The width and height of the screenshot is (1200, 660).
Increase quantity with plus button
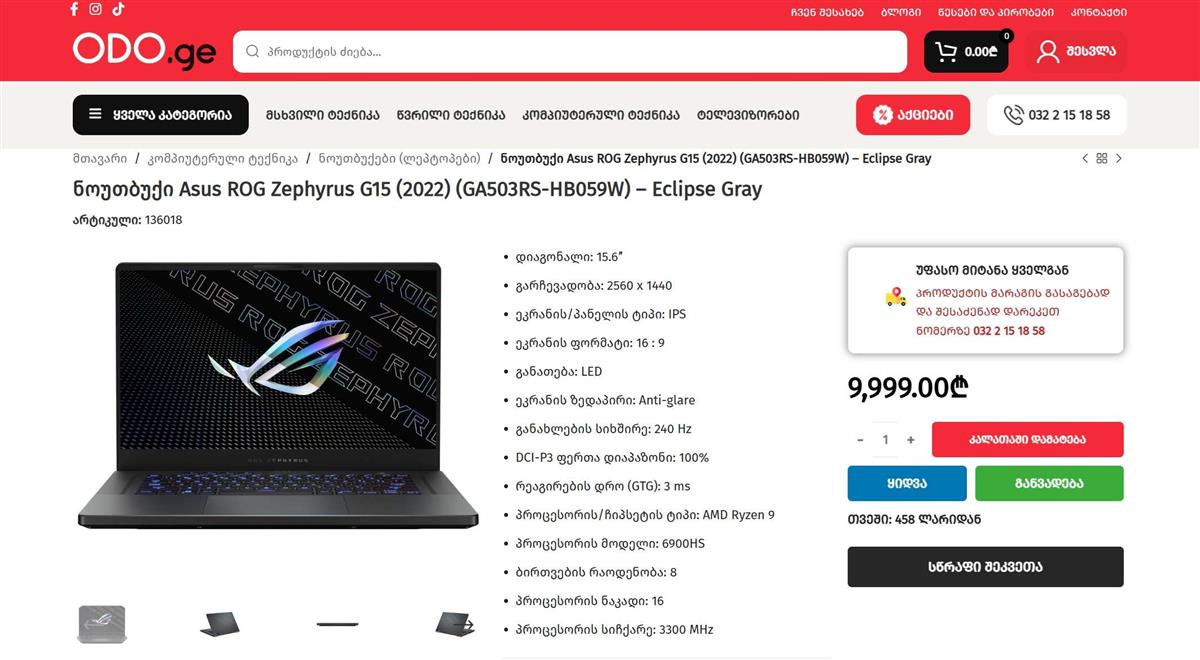tap(911, 440)
